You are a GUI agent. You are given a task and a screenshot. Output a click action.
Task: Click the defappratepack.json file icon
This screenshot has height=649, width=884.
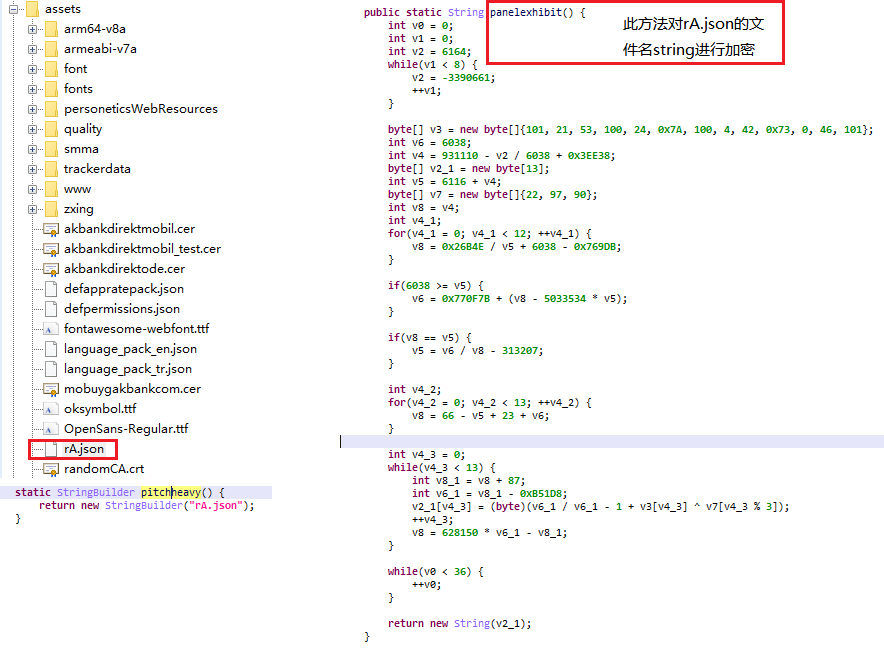(51, 289)
